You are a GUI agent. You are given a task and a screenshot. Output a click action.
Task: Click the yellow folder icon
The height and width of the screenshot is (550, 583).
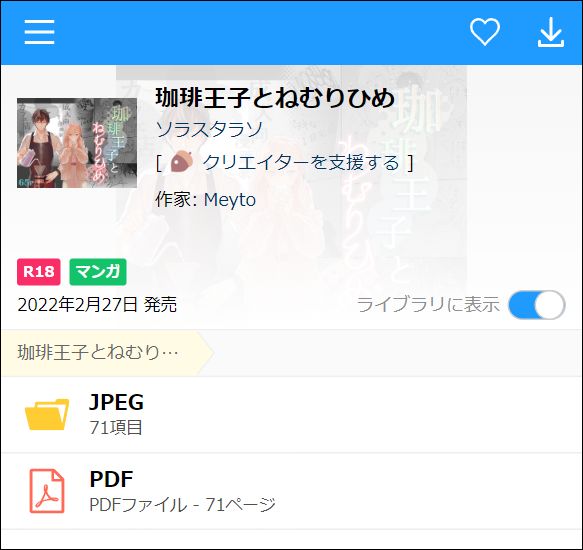(47, 414)
